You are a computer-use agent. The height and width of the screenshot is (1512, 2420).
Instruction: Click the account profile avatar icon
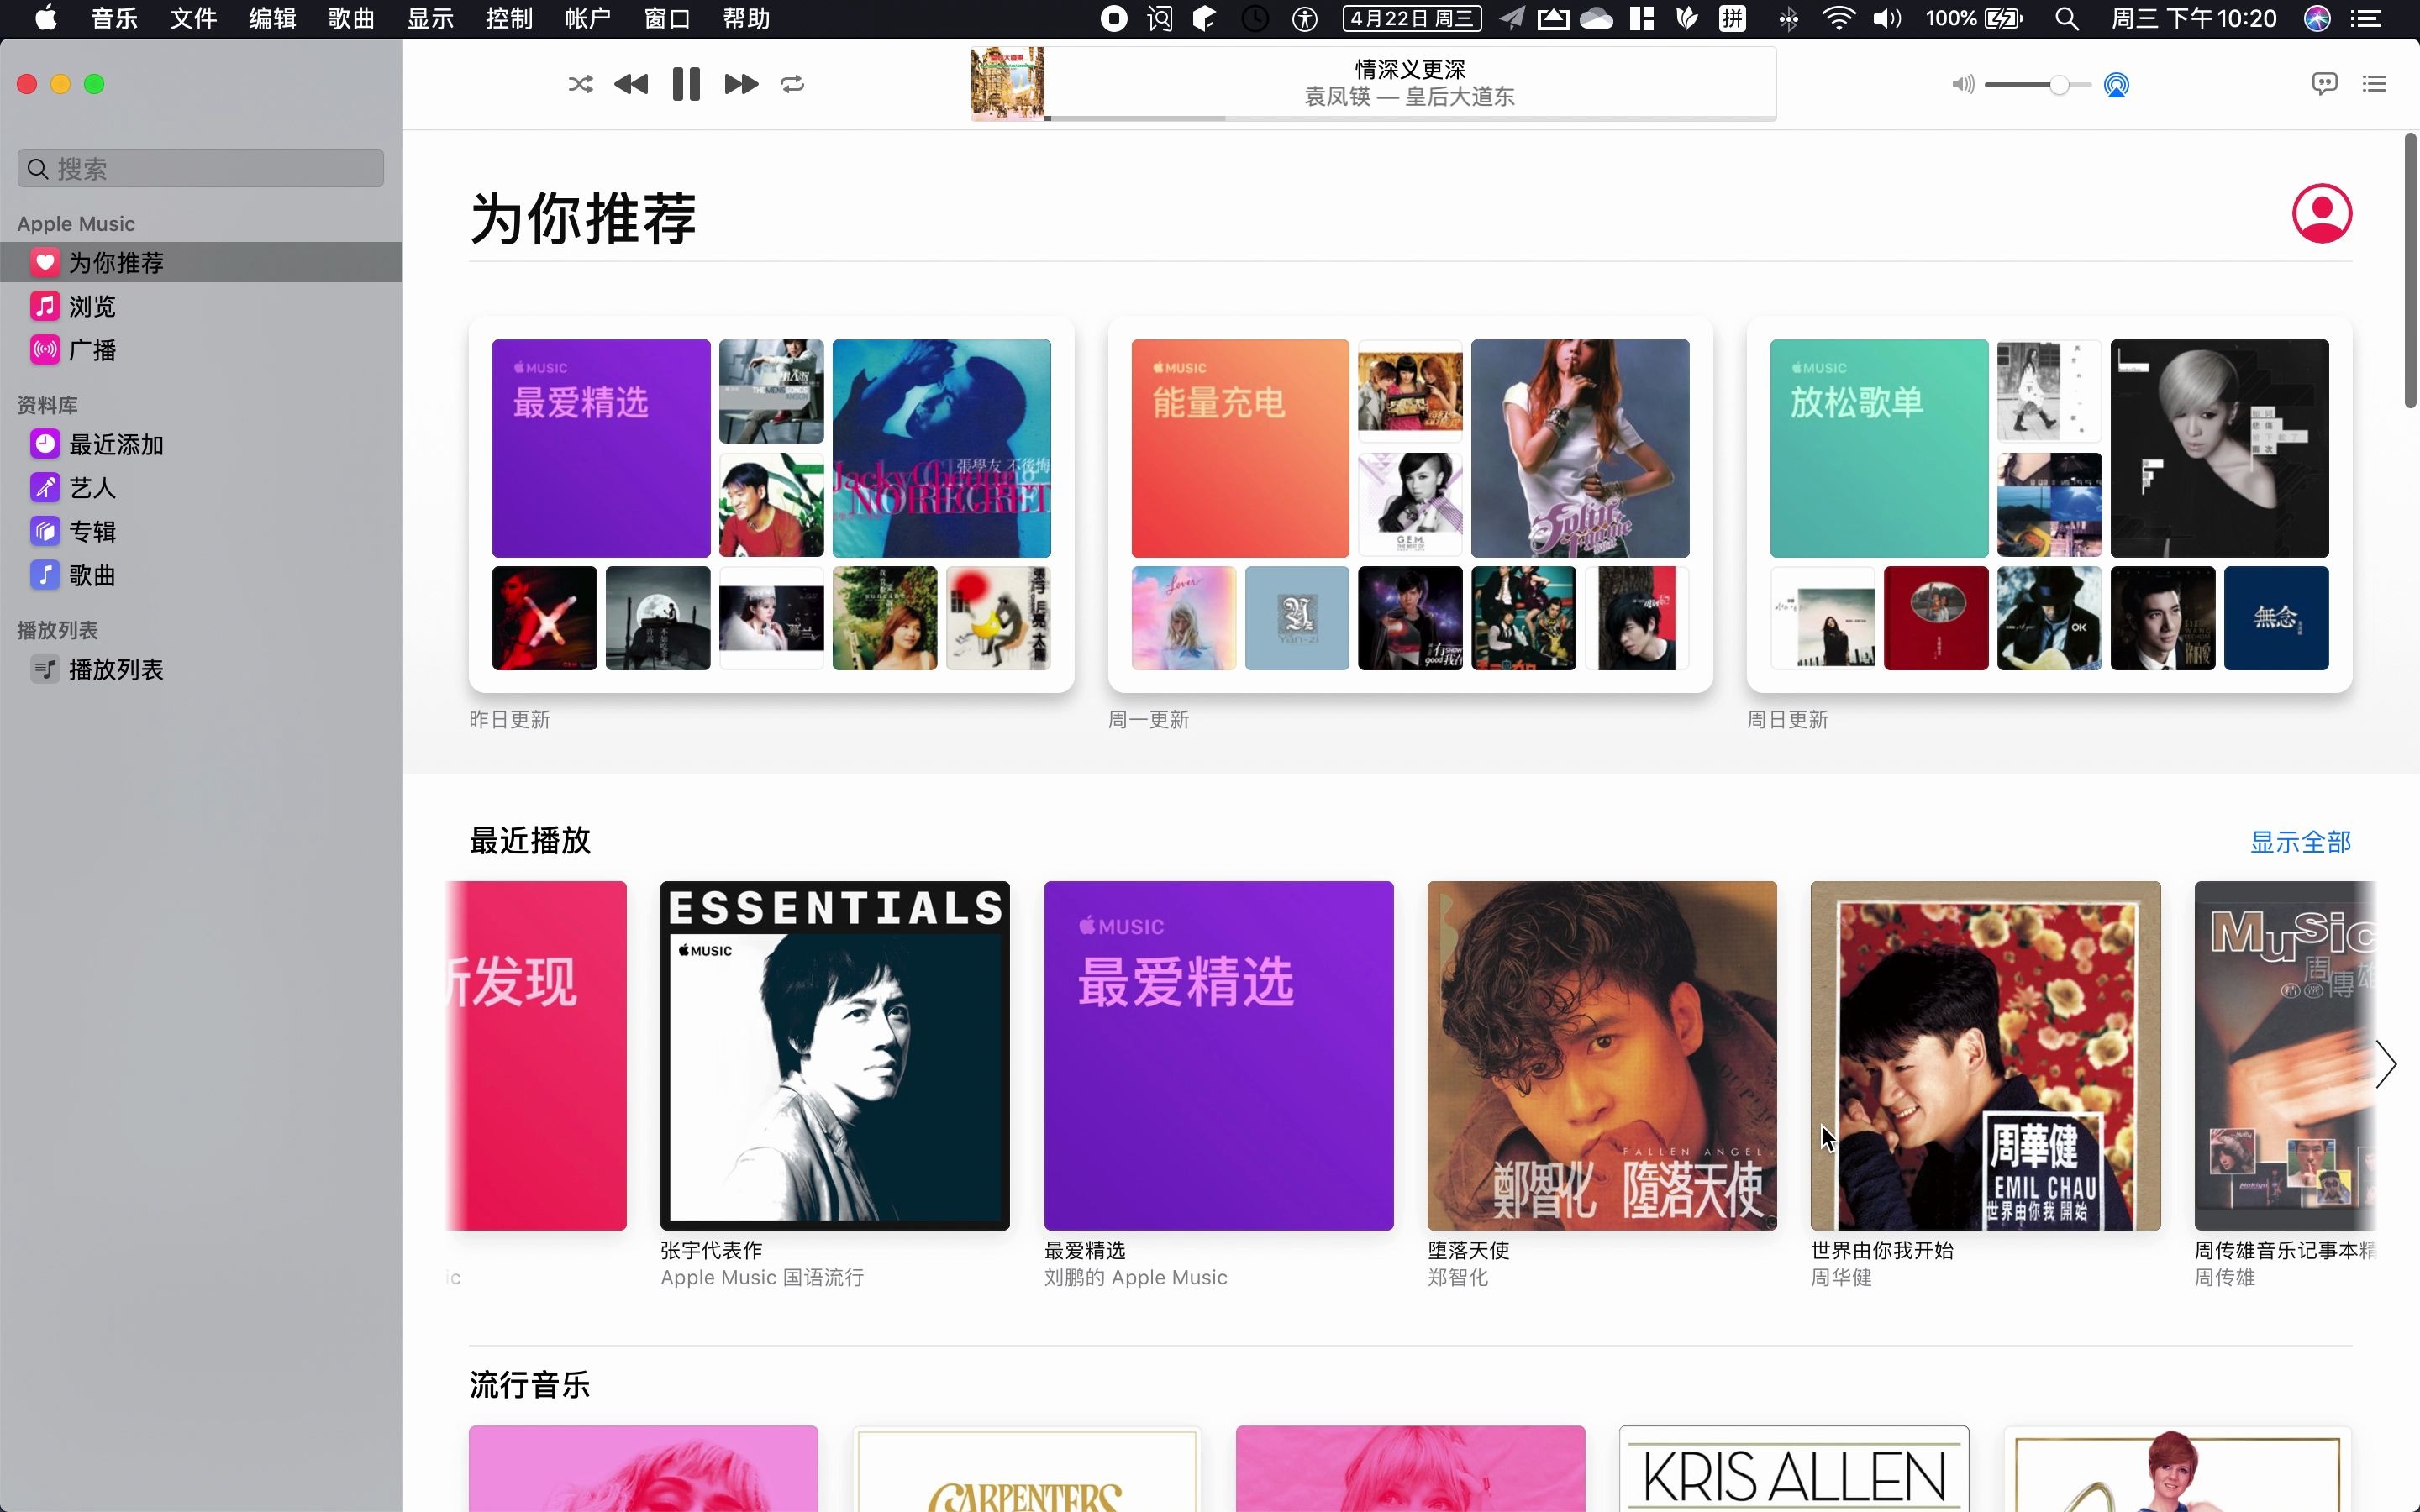point(2323,213)
